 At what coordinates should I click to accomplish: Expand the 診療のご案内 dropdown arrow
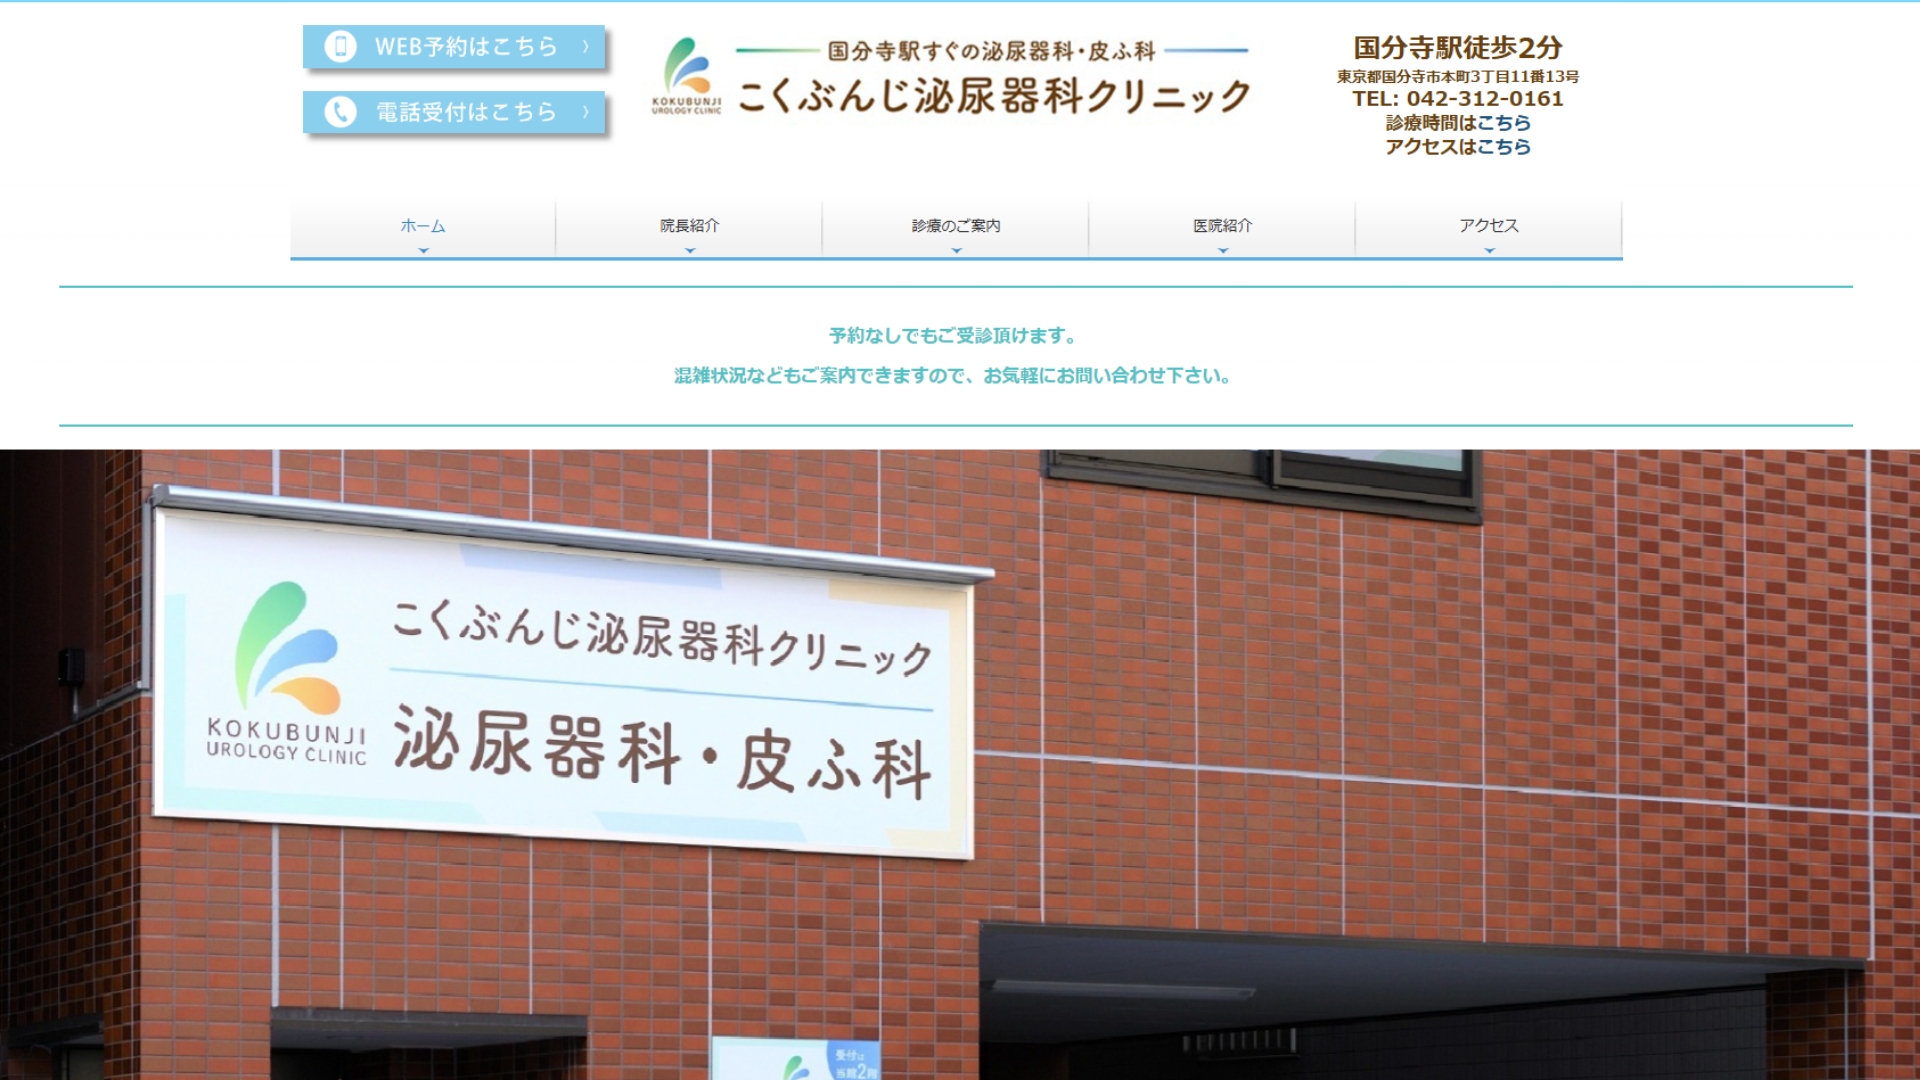click(956, 251)
